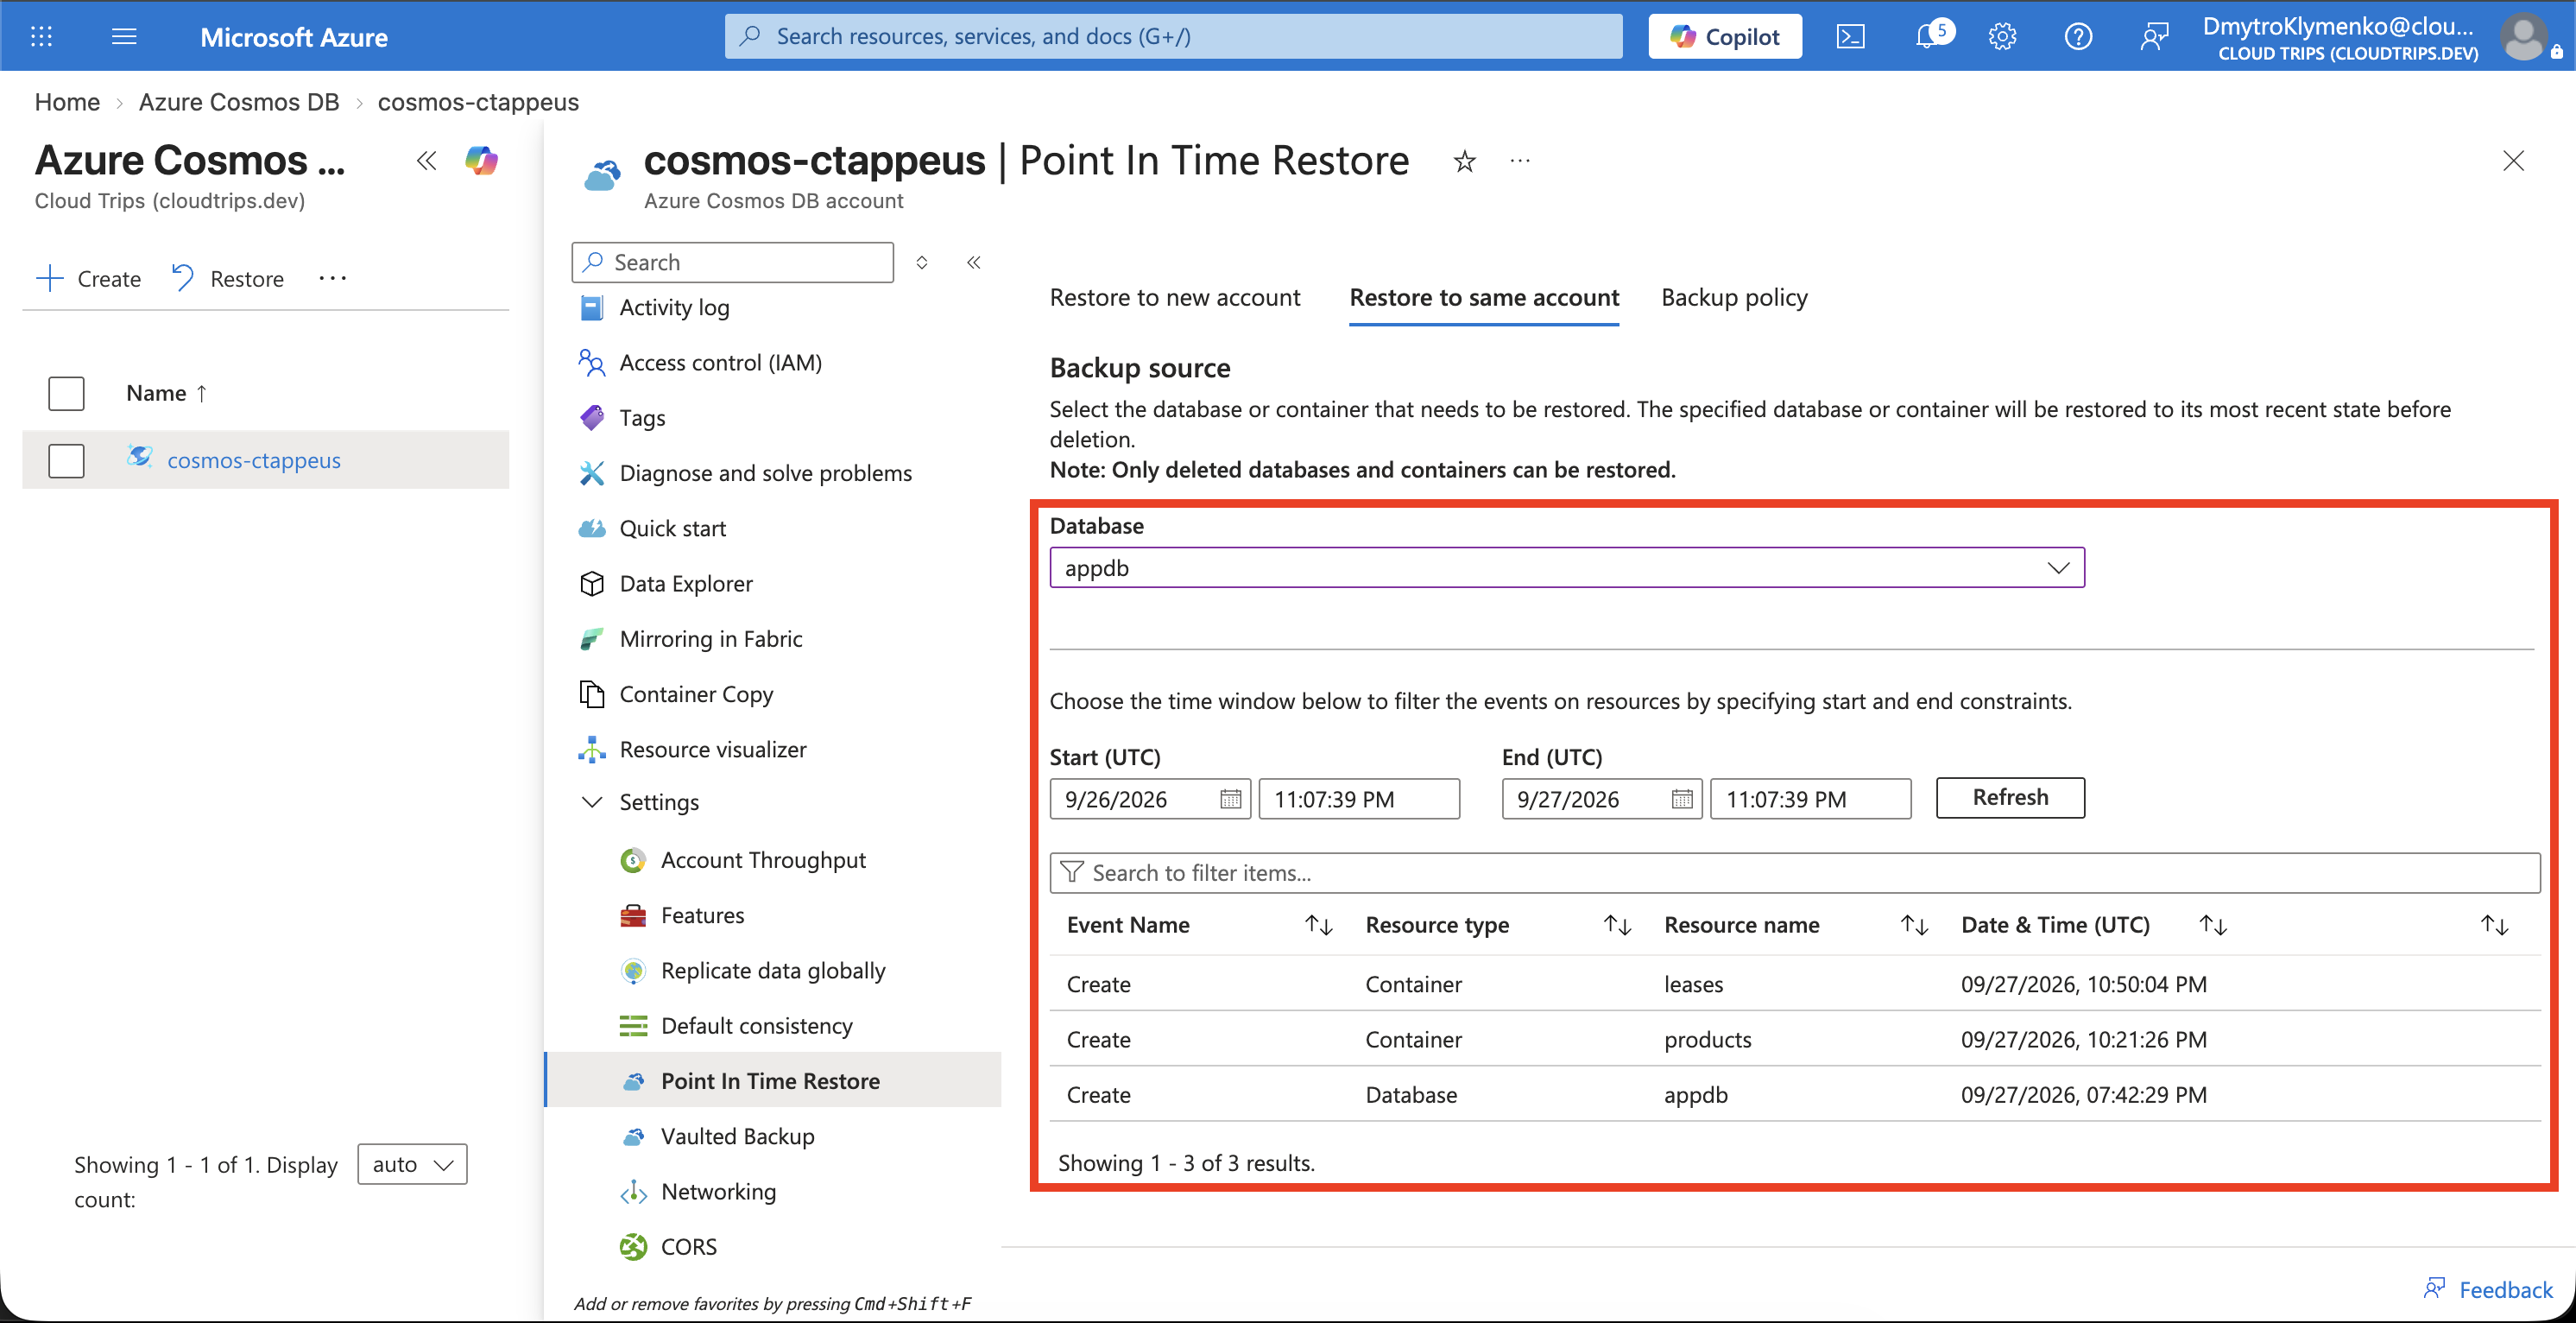The width and height of the screenshot is (2576, 1323).
Task: Focus the Search to filter items field
Action: coord(1794,872)
